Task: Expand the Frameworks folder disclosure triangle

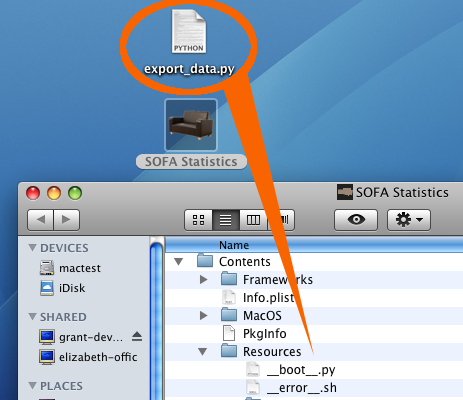Action: point(203,279)
